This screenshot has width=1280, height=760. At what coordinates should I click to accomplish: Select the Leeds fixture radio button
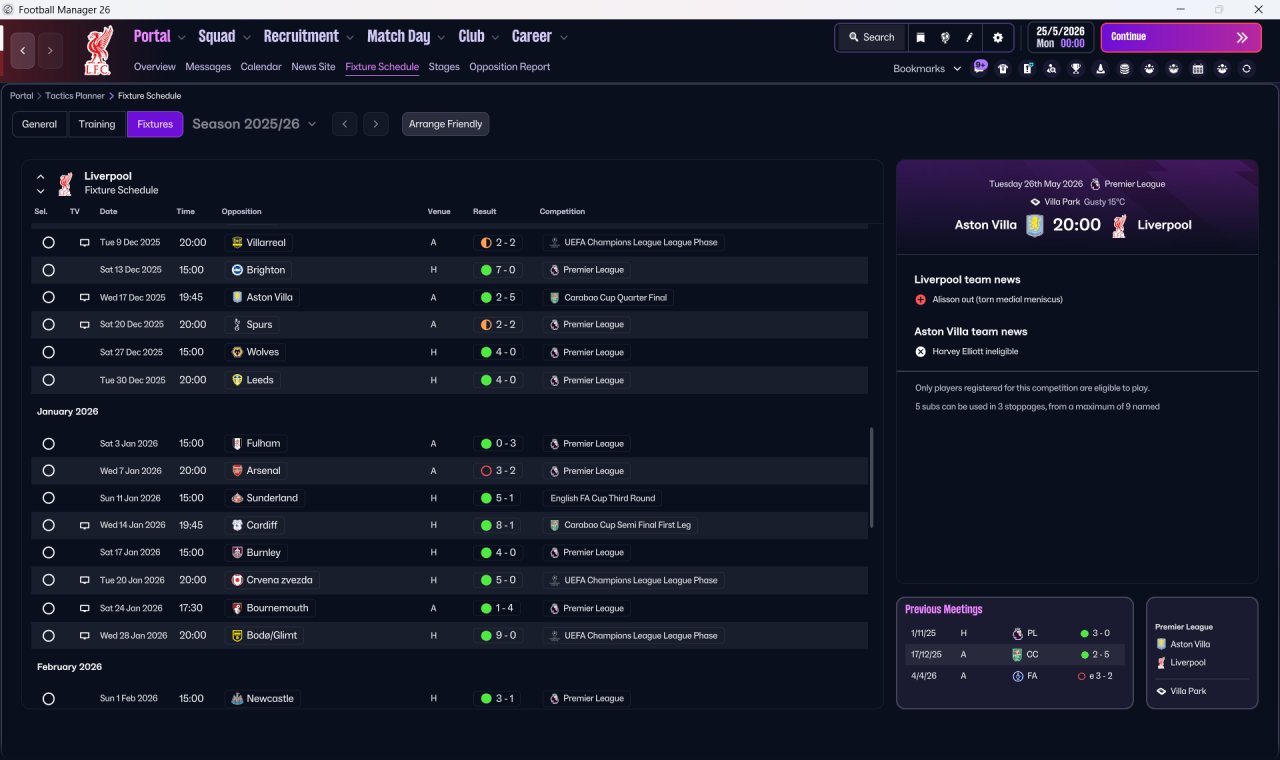[x=48, y=380]
